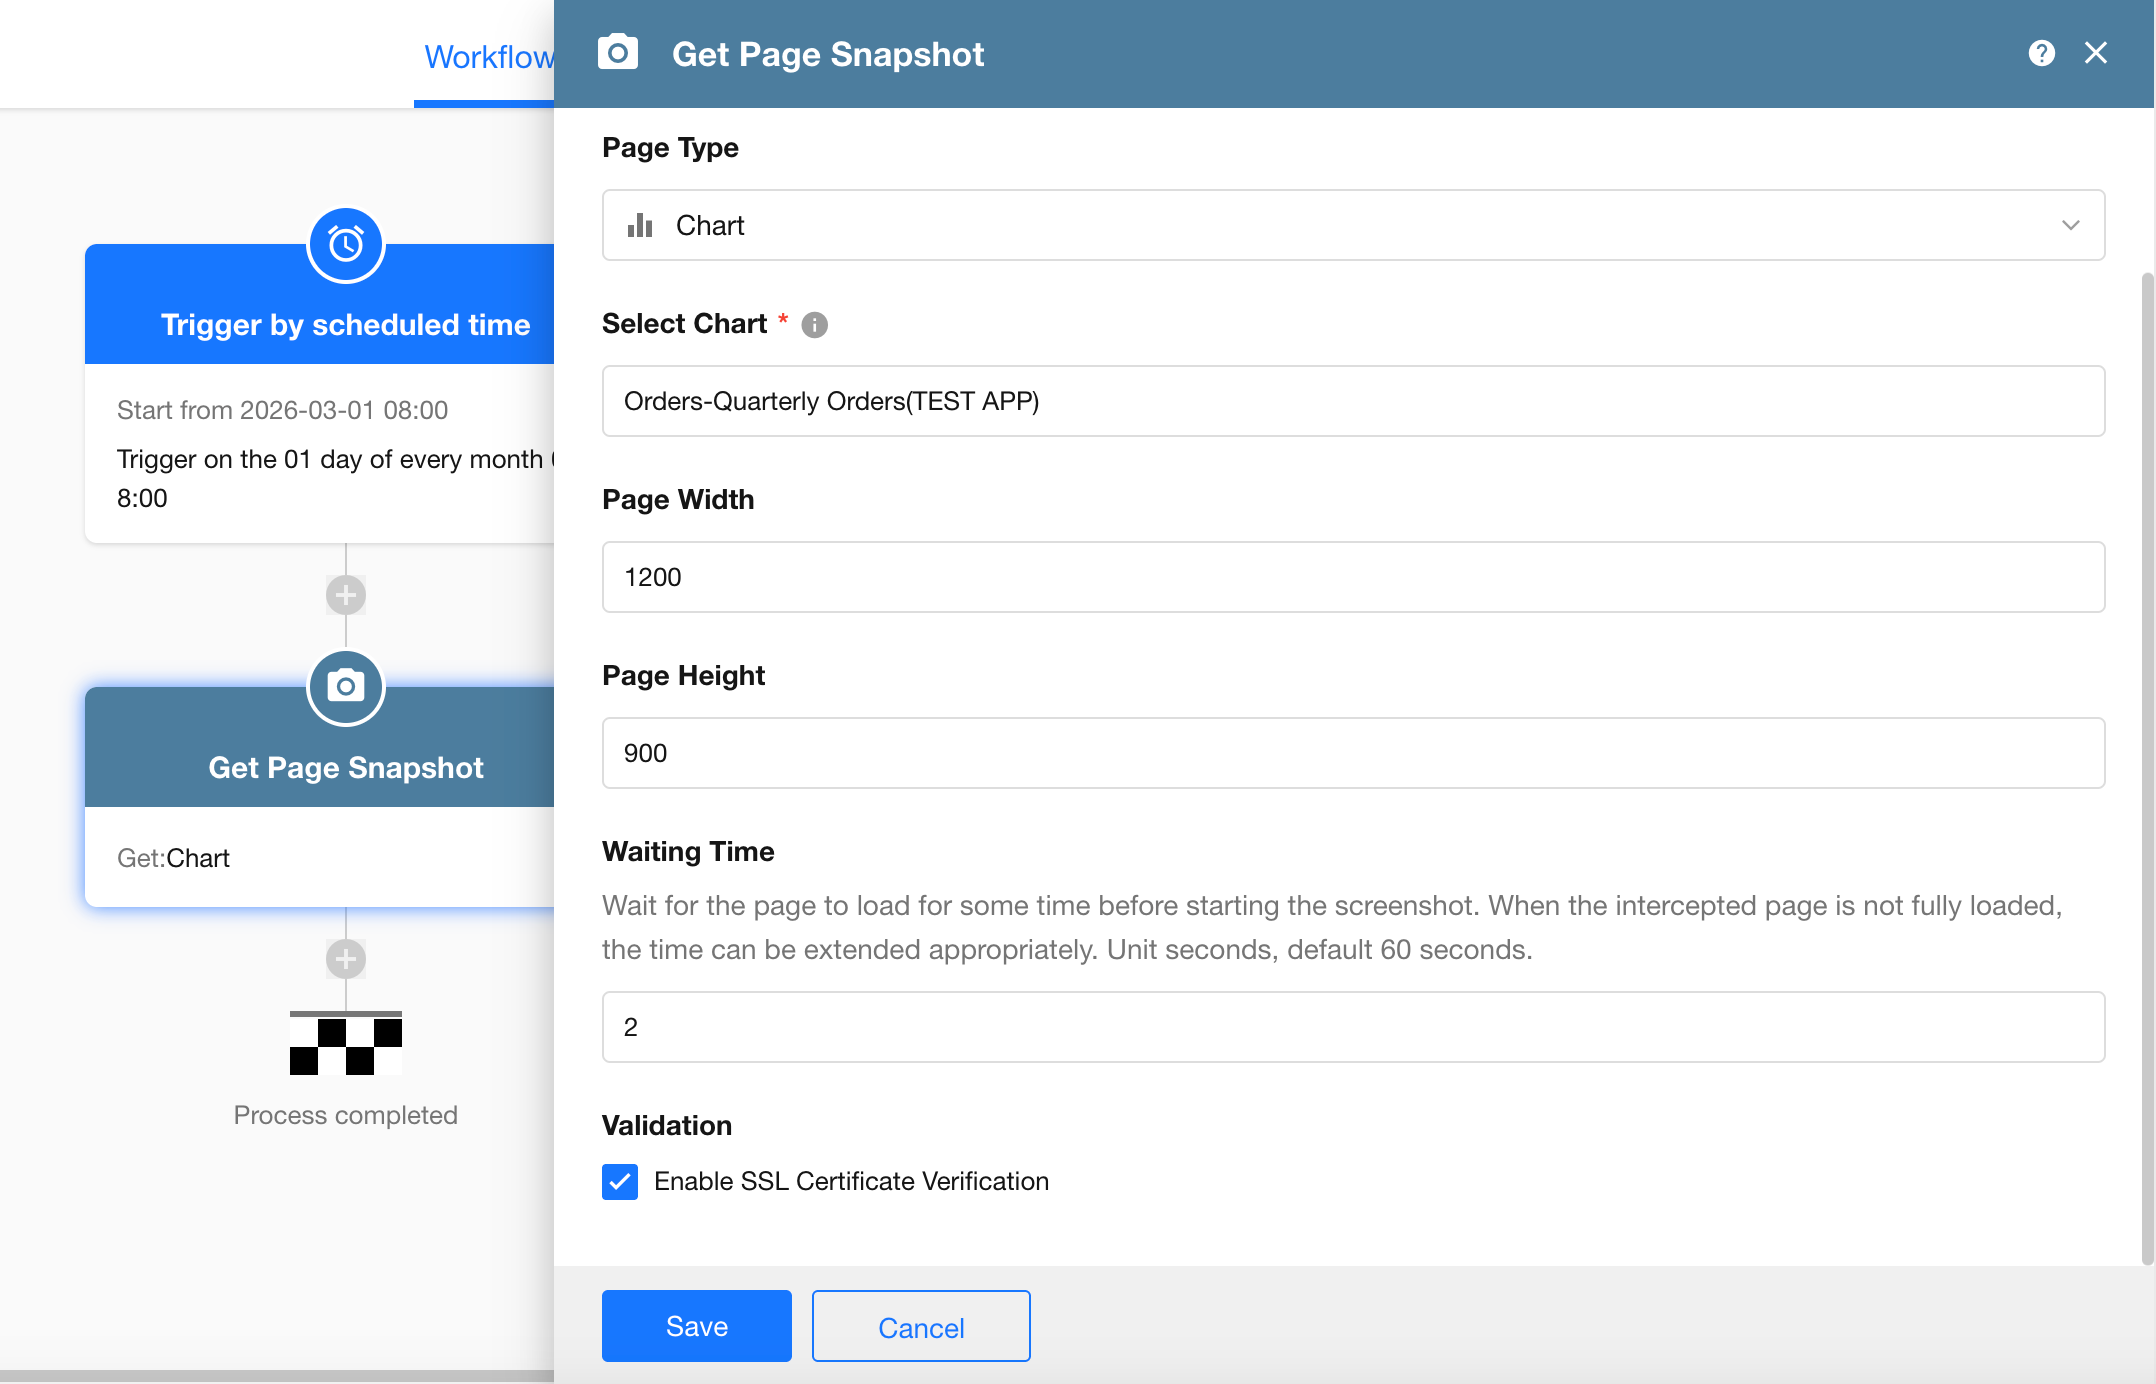Disable SSL Certificate Verification checkbox

(620, 1181)
